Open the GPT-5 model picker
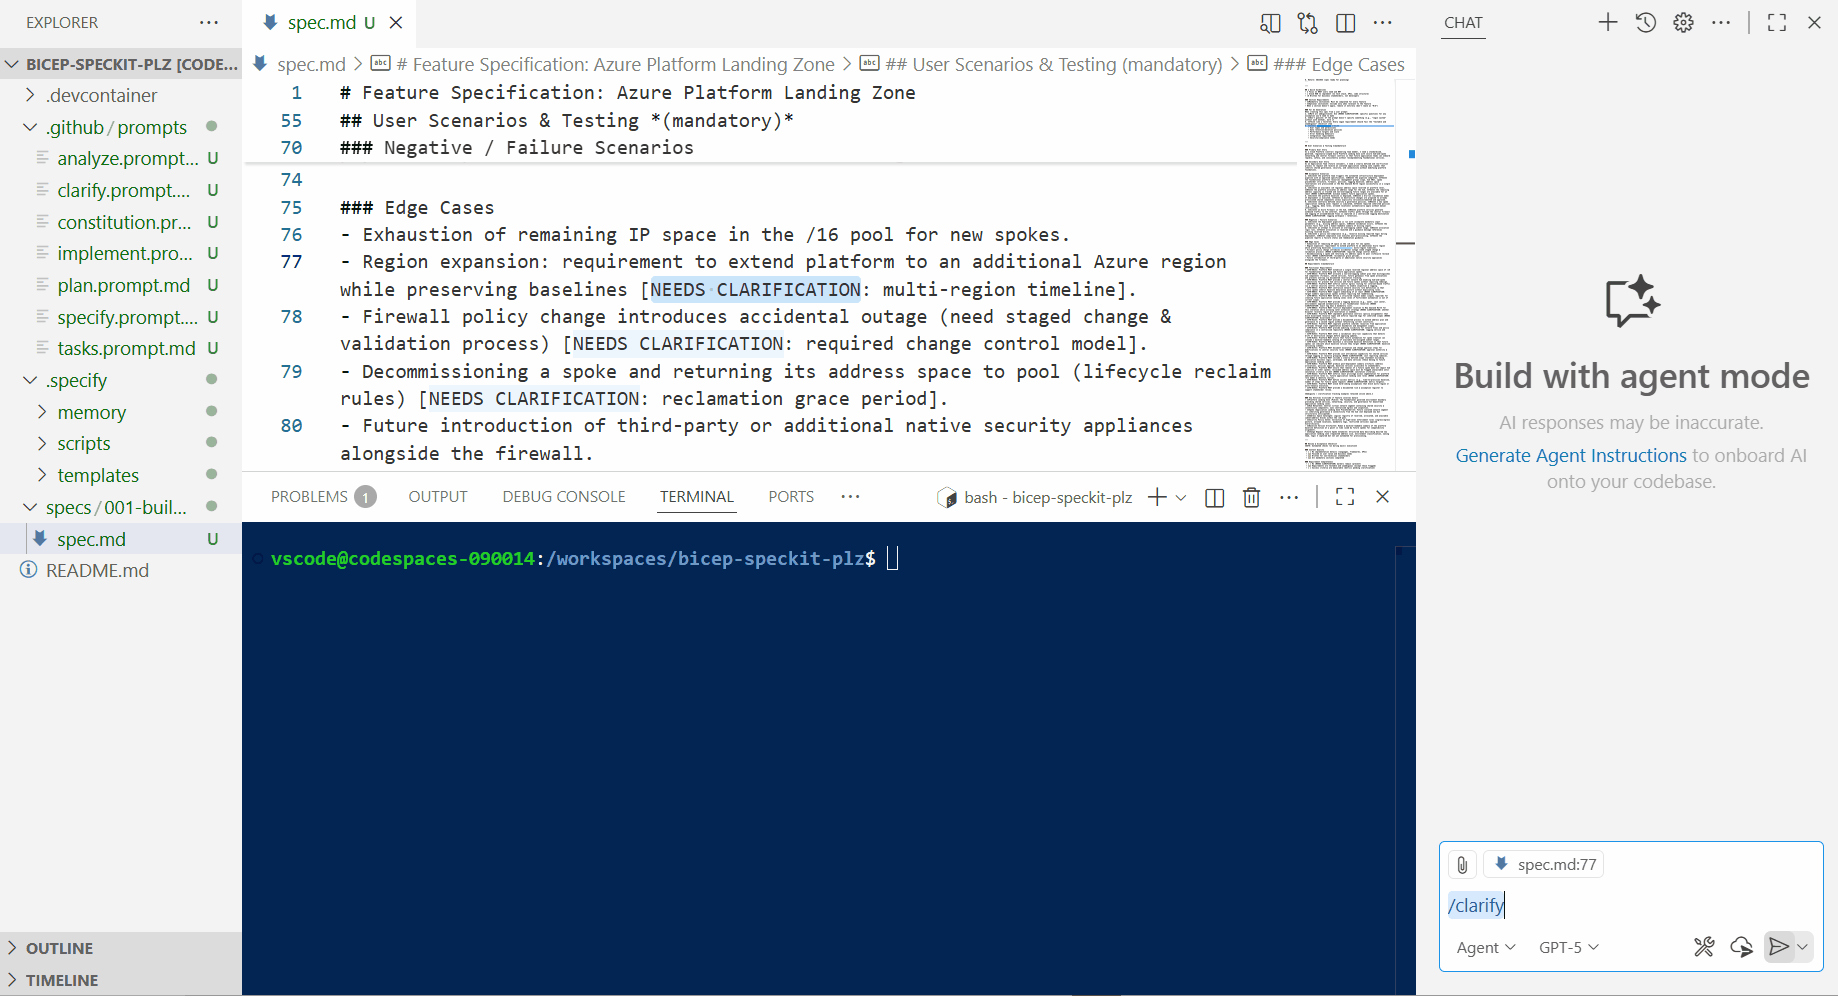 1568,947
